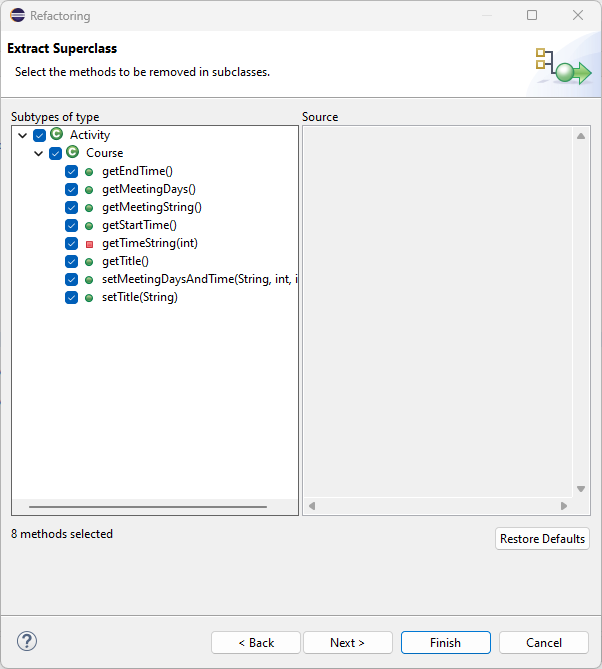Screen dimensions: 602x669
Task: Select the getTimeString(int) tree row
Action: 150,243
